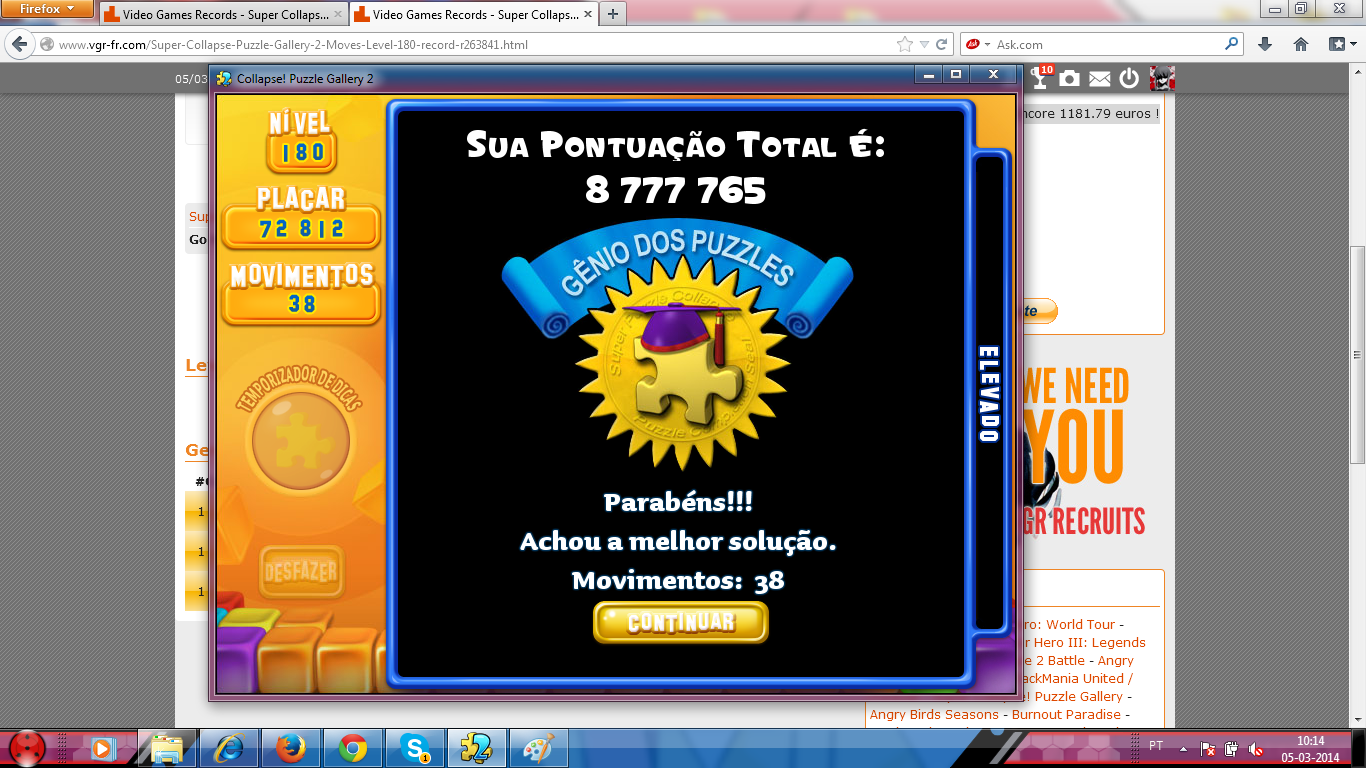Viewport: 1366px width, 768px height.
Task: Click the user avatar picture
Action: point(1161,79)
